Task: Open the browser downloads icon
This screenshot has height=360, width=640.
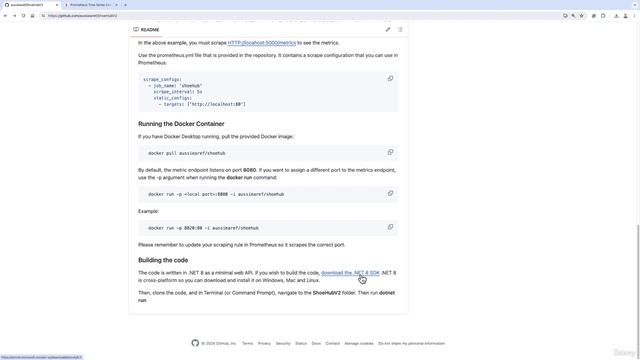Action: point(616,16)
